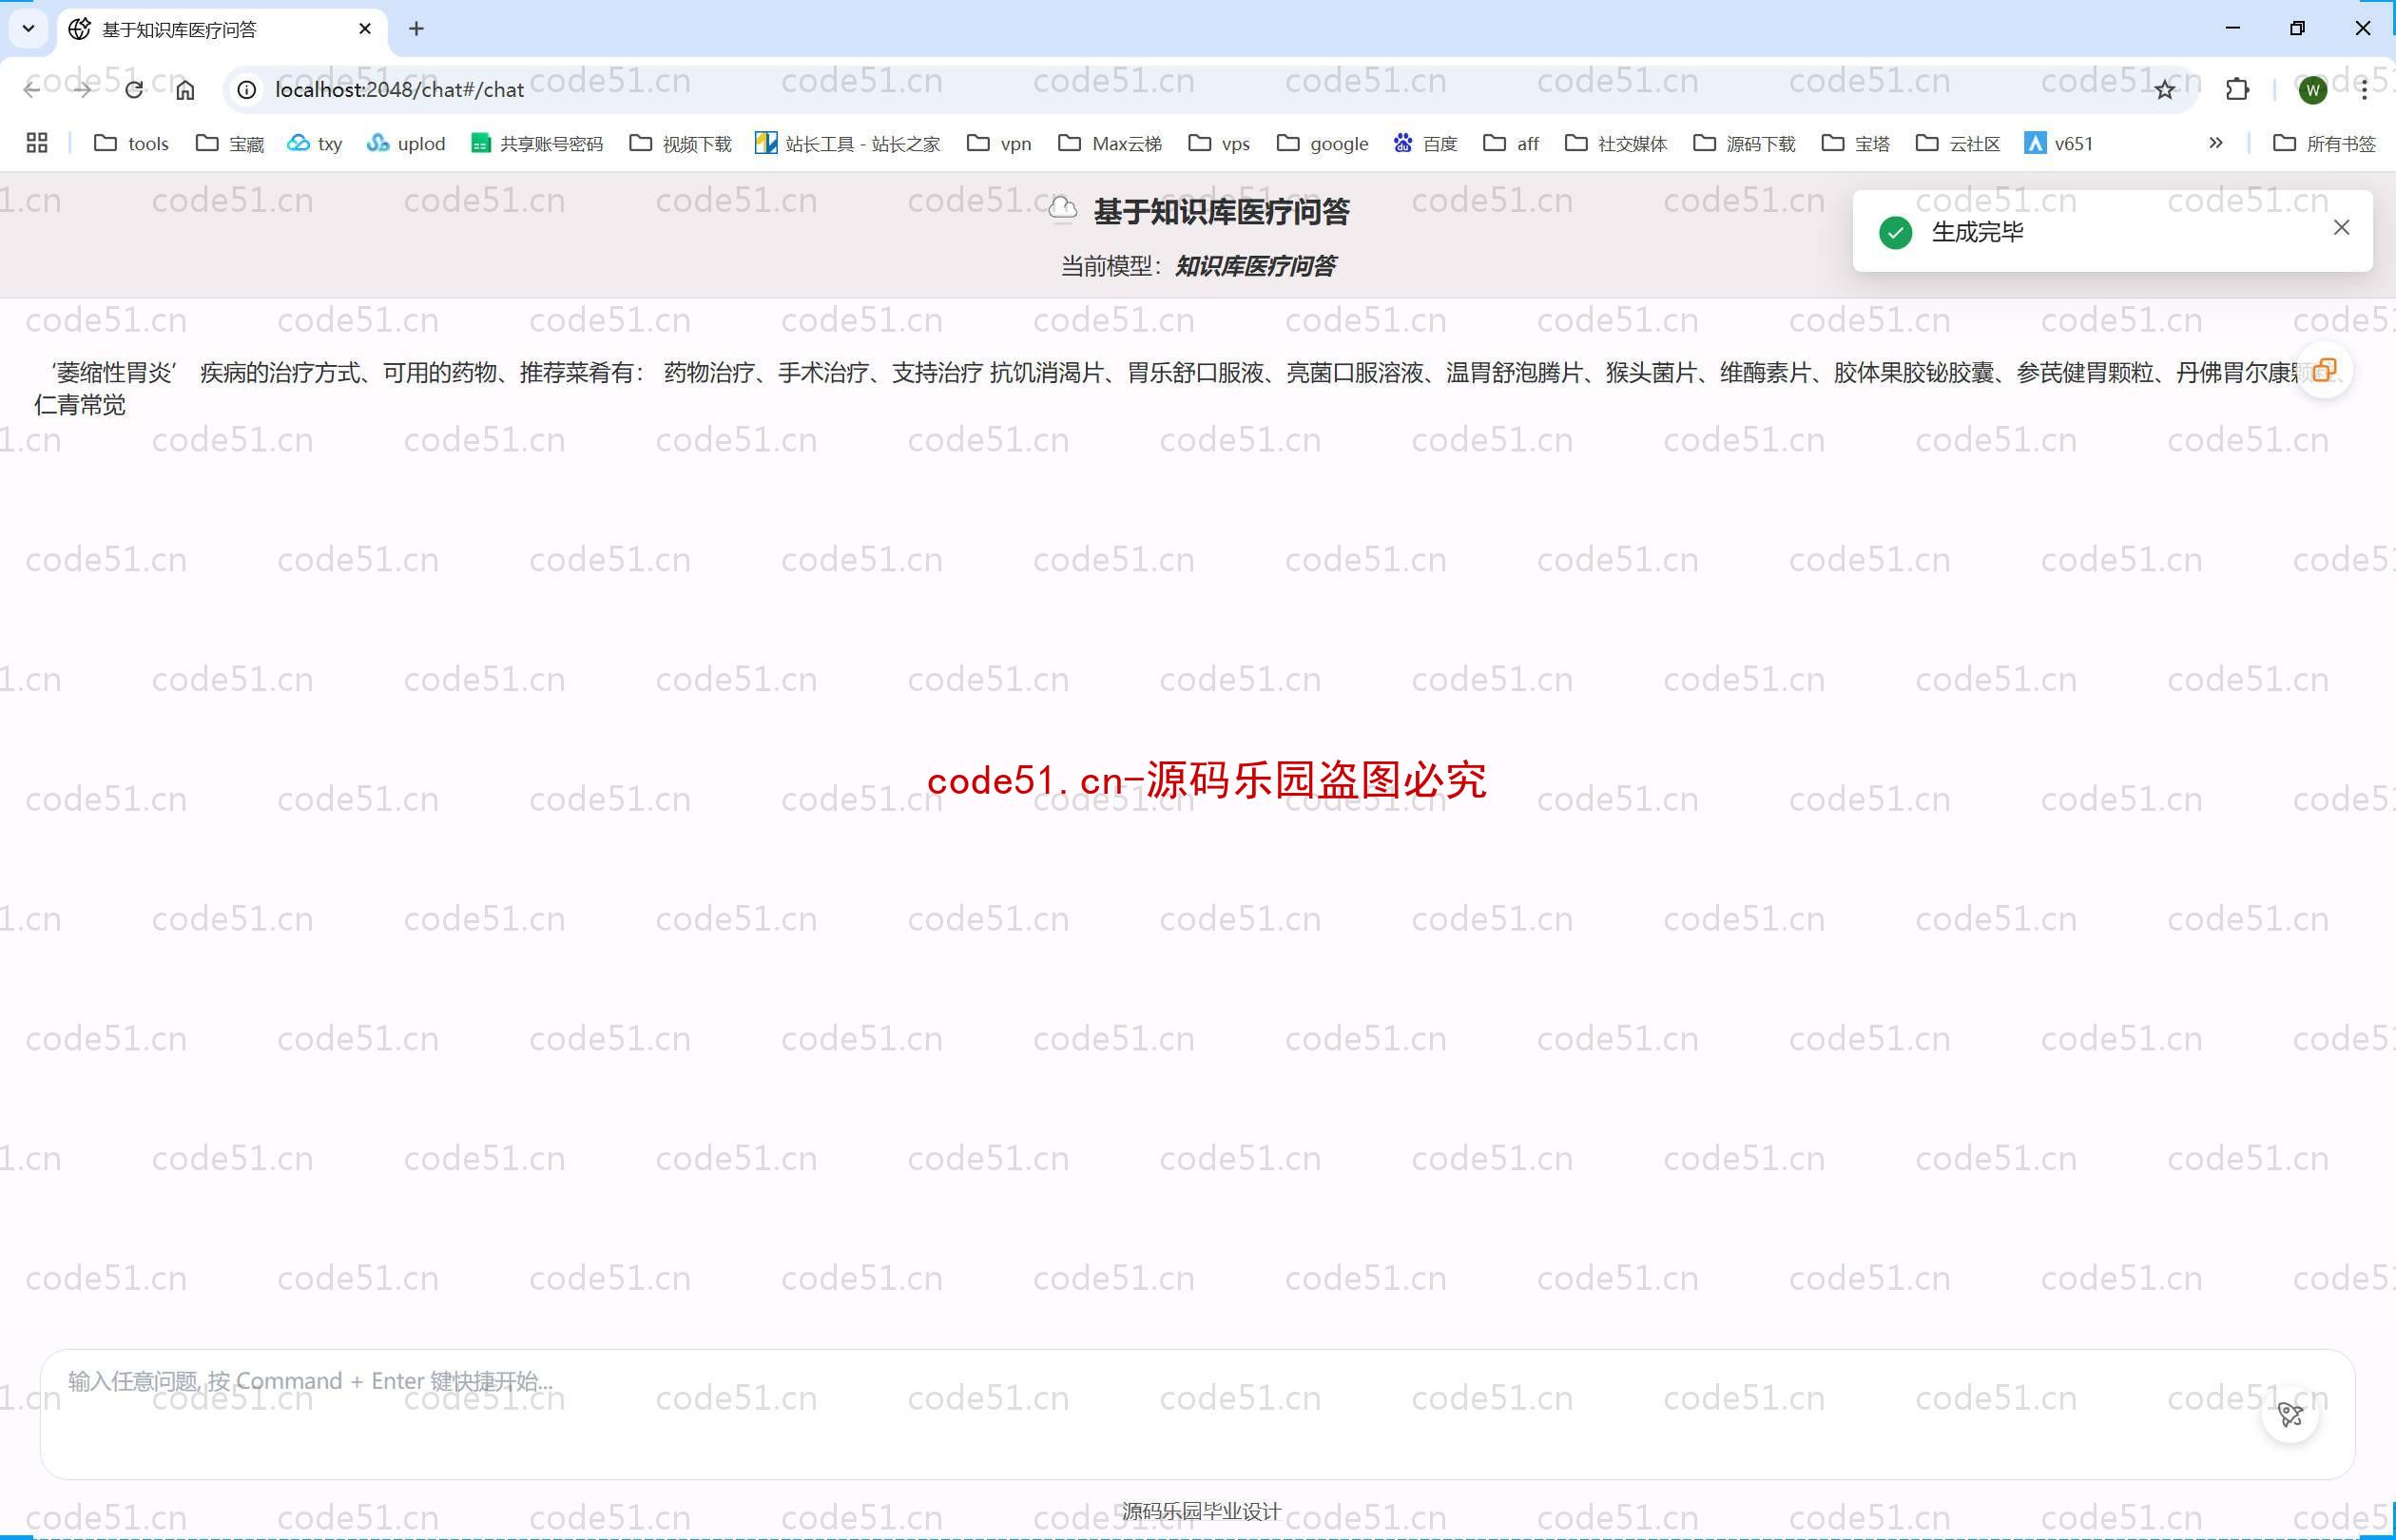
Task: Expand hidden bookmarks with the chevron
Action: [2216, 143]
